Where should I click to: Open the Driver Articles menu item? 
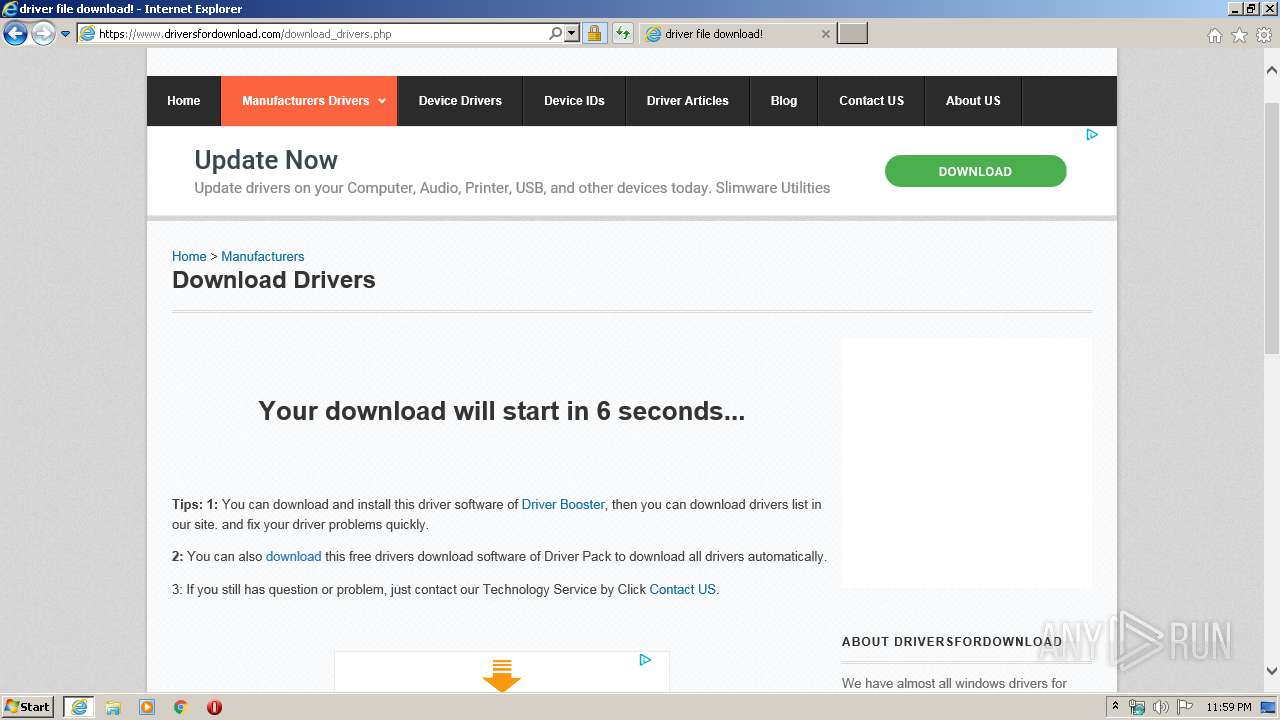[687, 101]
